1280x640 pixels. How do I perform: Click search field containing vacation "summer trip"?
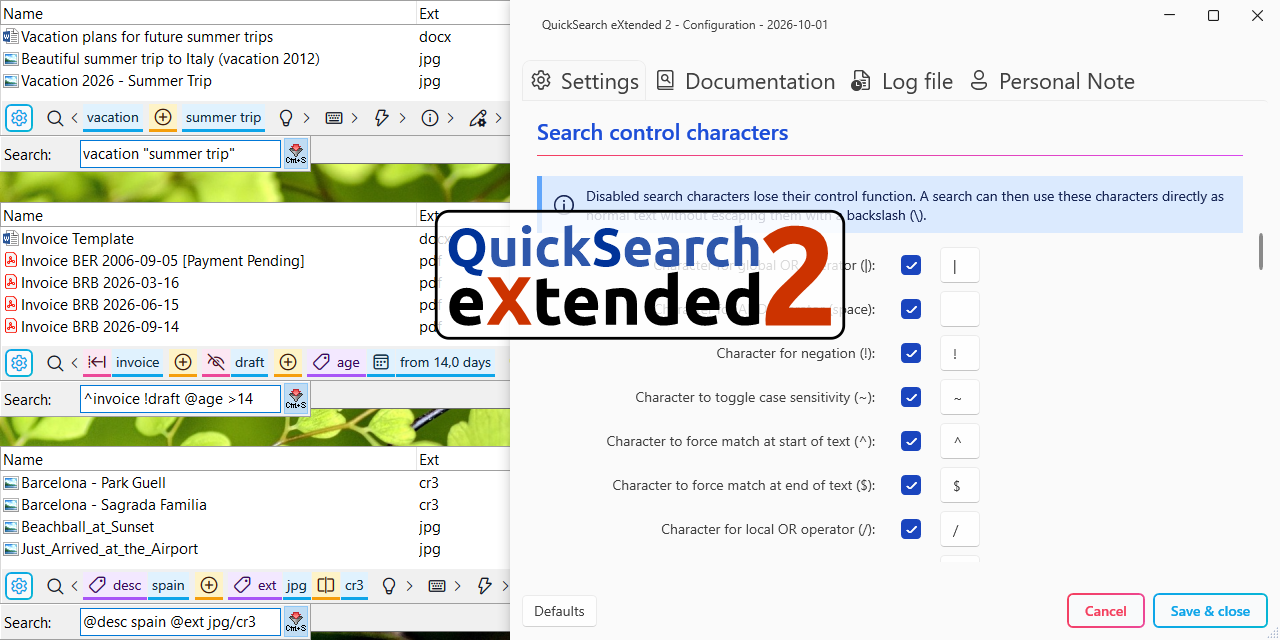(x=180, y=154)
